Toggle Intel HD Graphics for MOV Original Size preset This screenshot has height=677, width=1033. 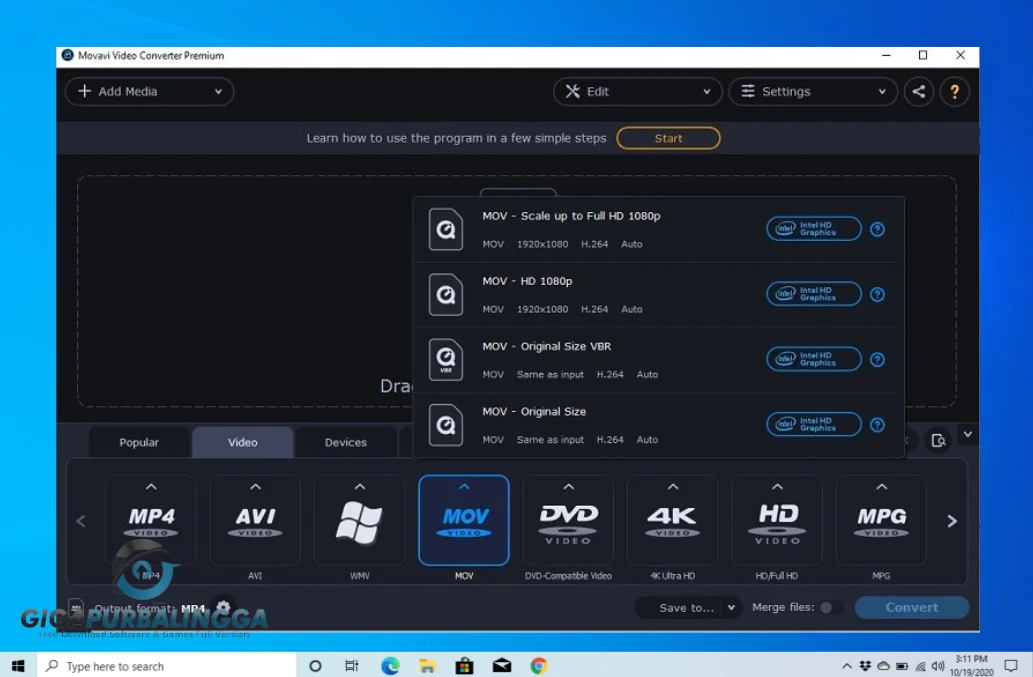[814, 425]
